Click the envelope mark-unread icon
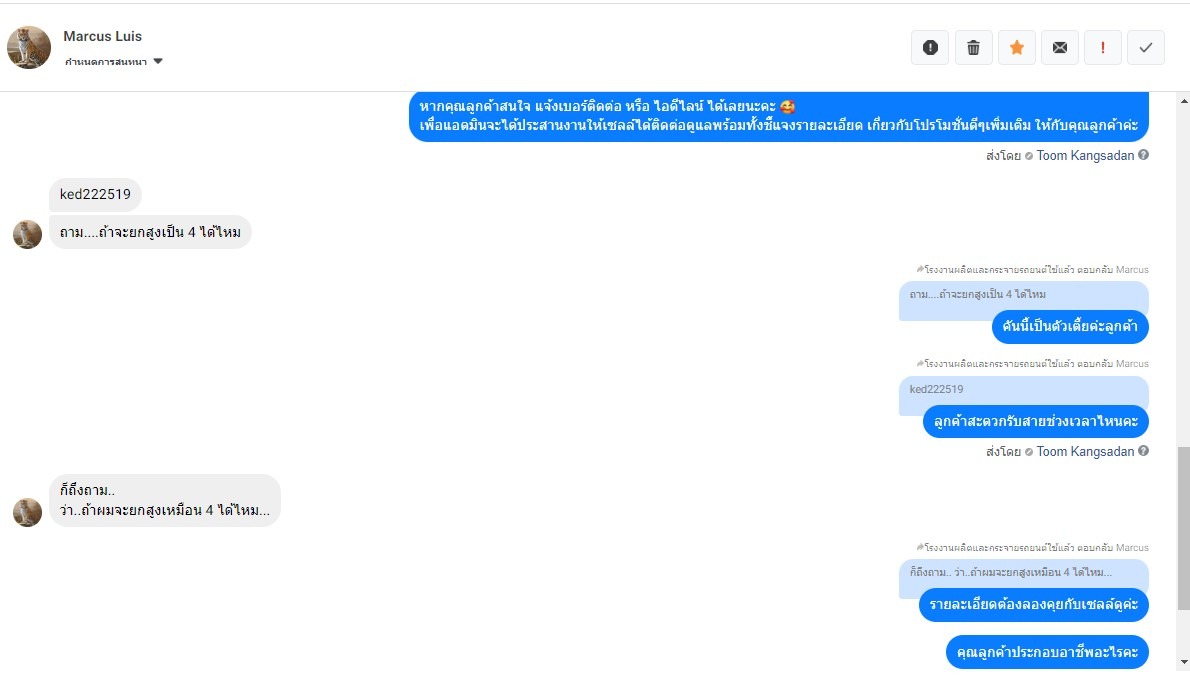 tap(1059, 48)
